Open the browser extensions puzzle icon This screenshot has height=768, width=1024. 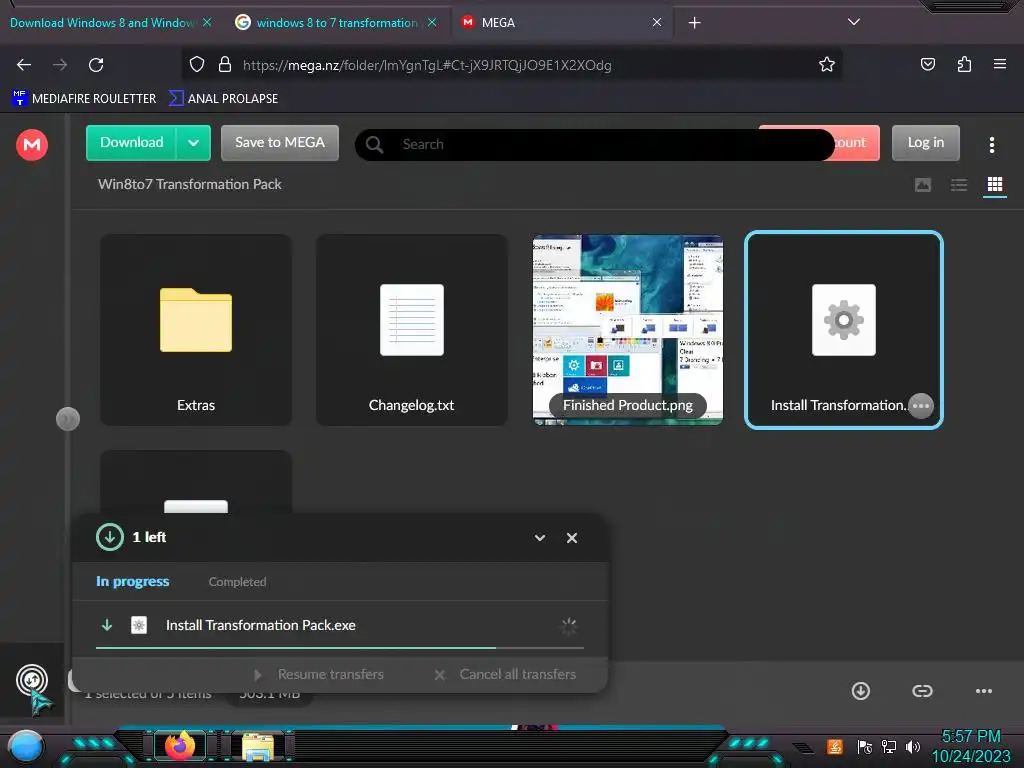coord(964,64)
